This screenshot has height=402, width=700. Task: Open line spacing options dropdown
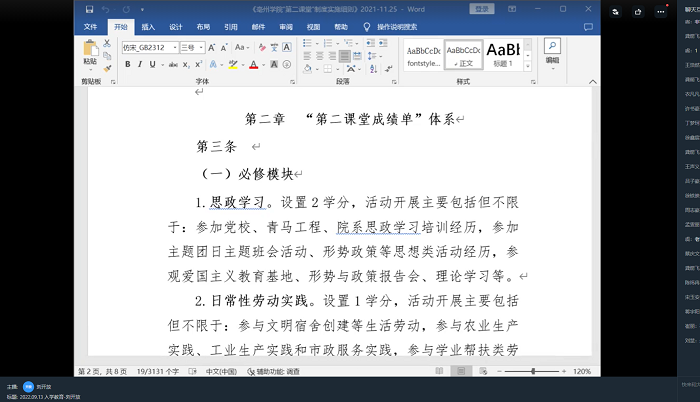coord(375,56)
